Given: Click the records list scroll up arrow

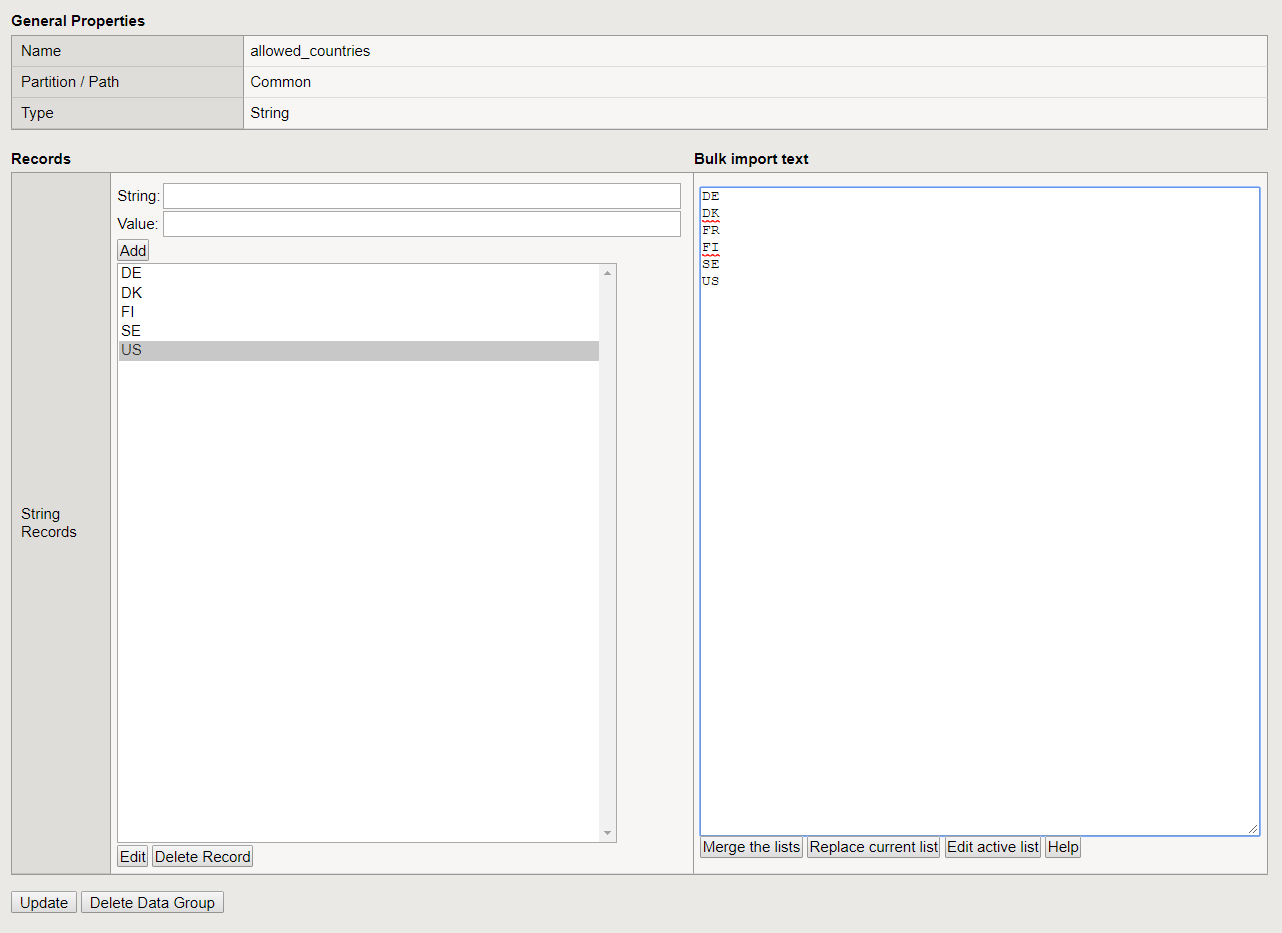Looking at the screenshot, I should coord(607,273).
